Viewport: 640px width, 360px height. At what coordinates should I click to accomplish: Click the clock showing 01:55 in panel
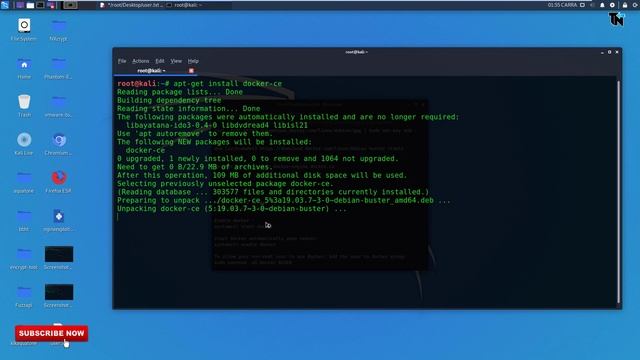tap(562, 5)
